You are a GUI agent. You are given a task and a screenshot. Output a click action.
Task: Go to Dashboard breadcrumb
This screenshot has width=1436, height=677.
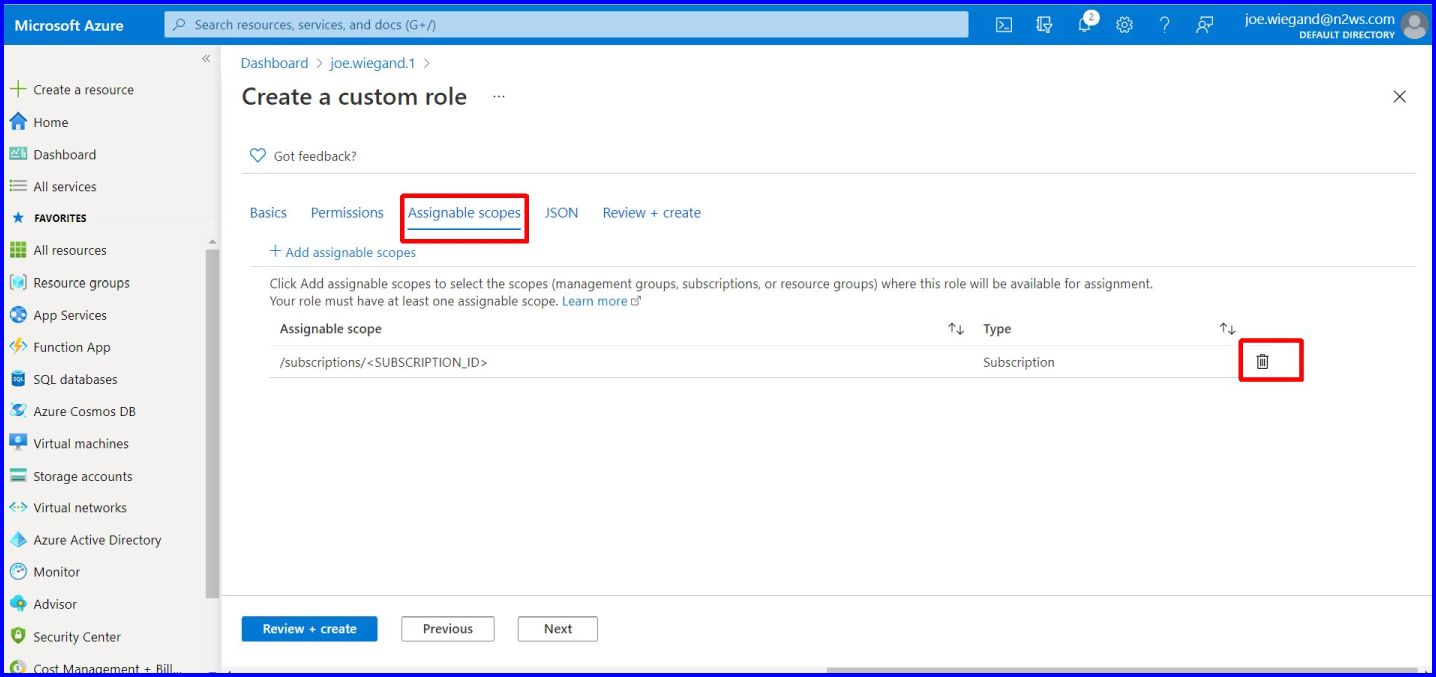(274, 63)
